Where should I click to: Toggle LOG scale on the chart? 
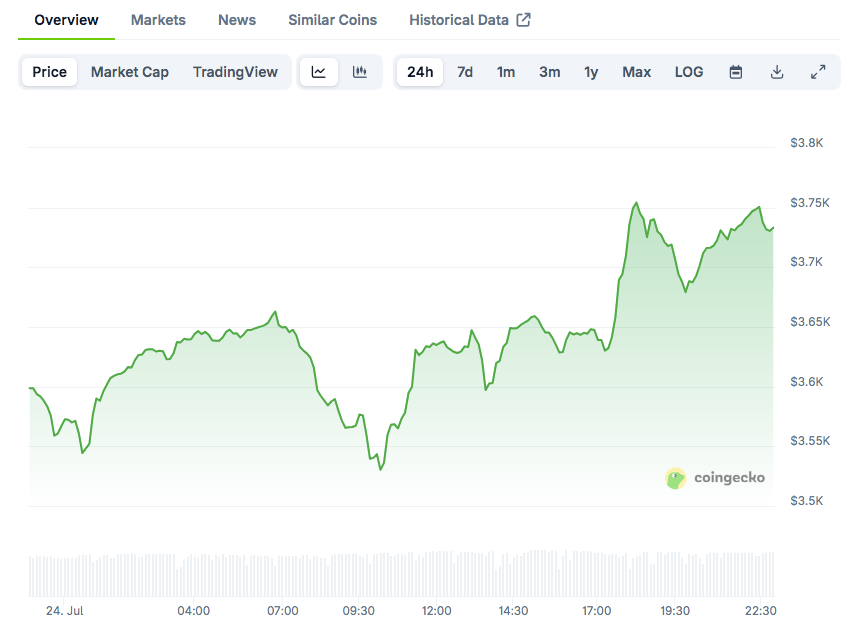[x=688, y=71]
